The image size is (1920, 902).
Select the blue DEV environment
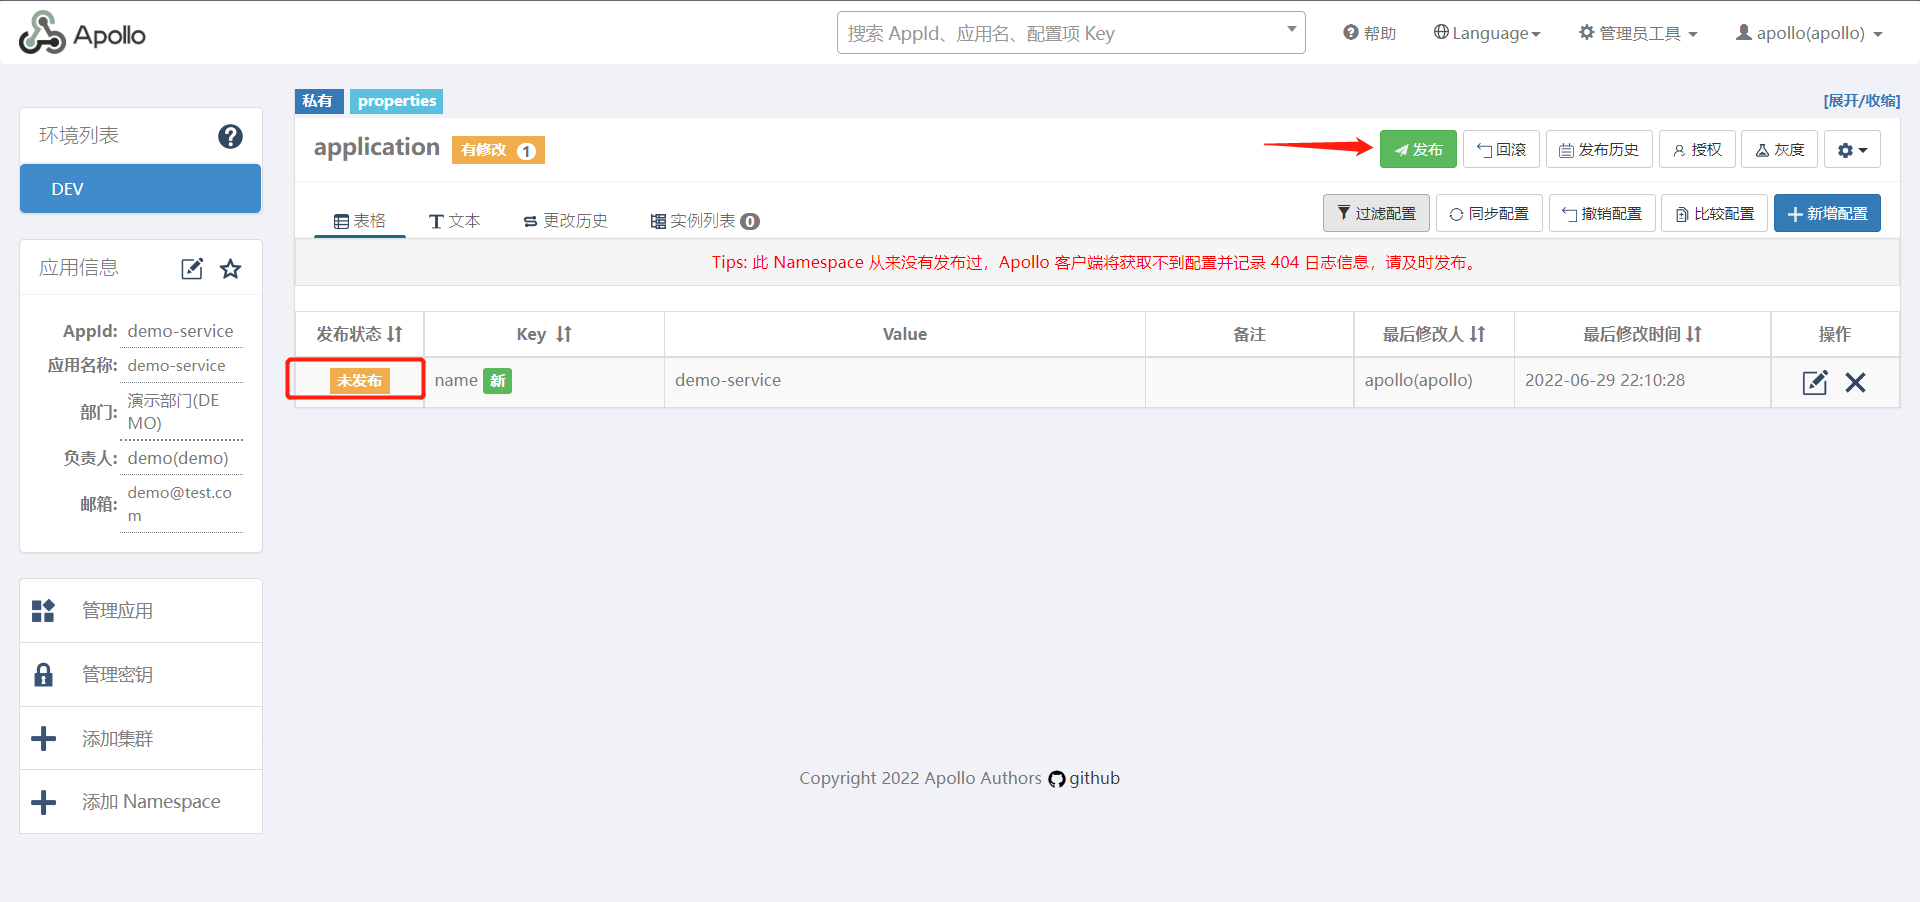pyautogui.click(x=140, y=189)
